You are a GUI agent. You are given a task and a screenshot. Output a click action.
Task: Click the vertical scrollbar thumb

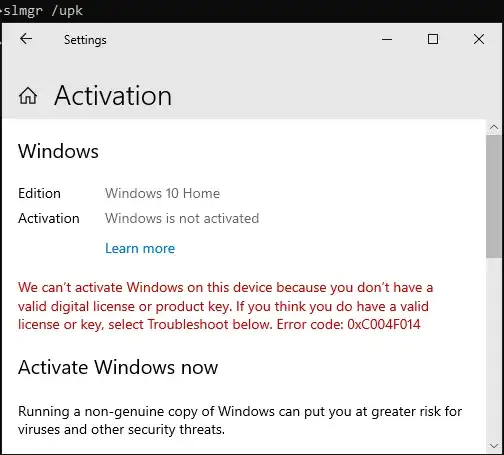[x=494, y=196]
